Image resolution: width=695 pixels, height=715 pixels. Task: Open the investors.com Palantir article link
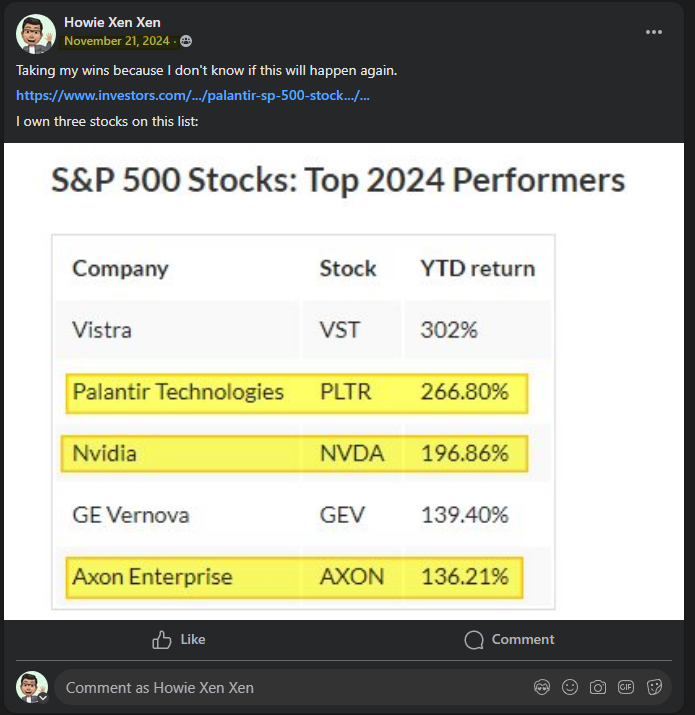tap(193, 95)
